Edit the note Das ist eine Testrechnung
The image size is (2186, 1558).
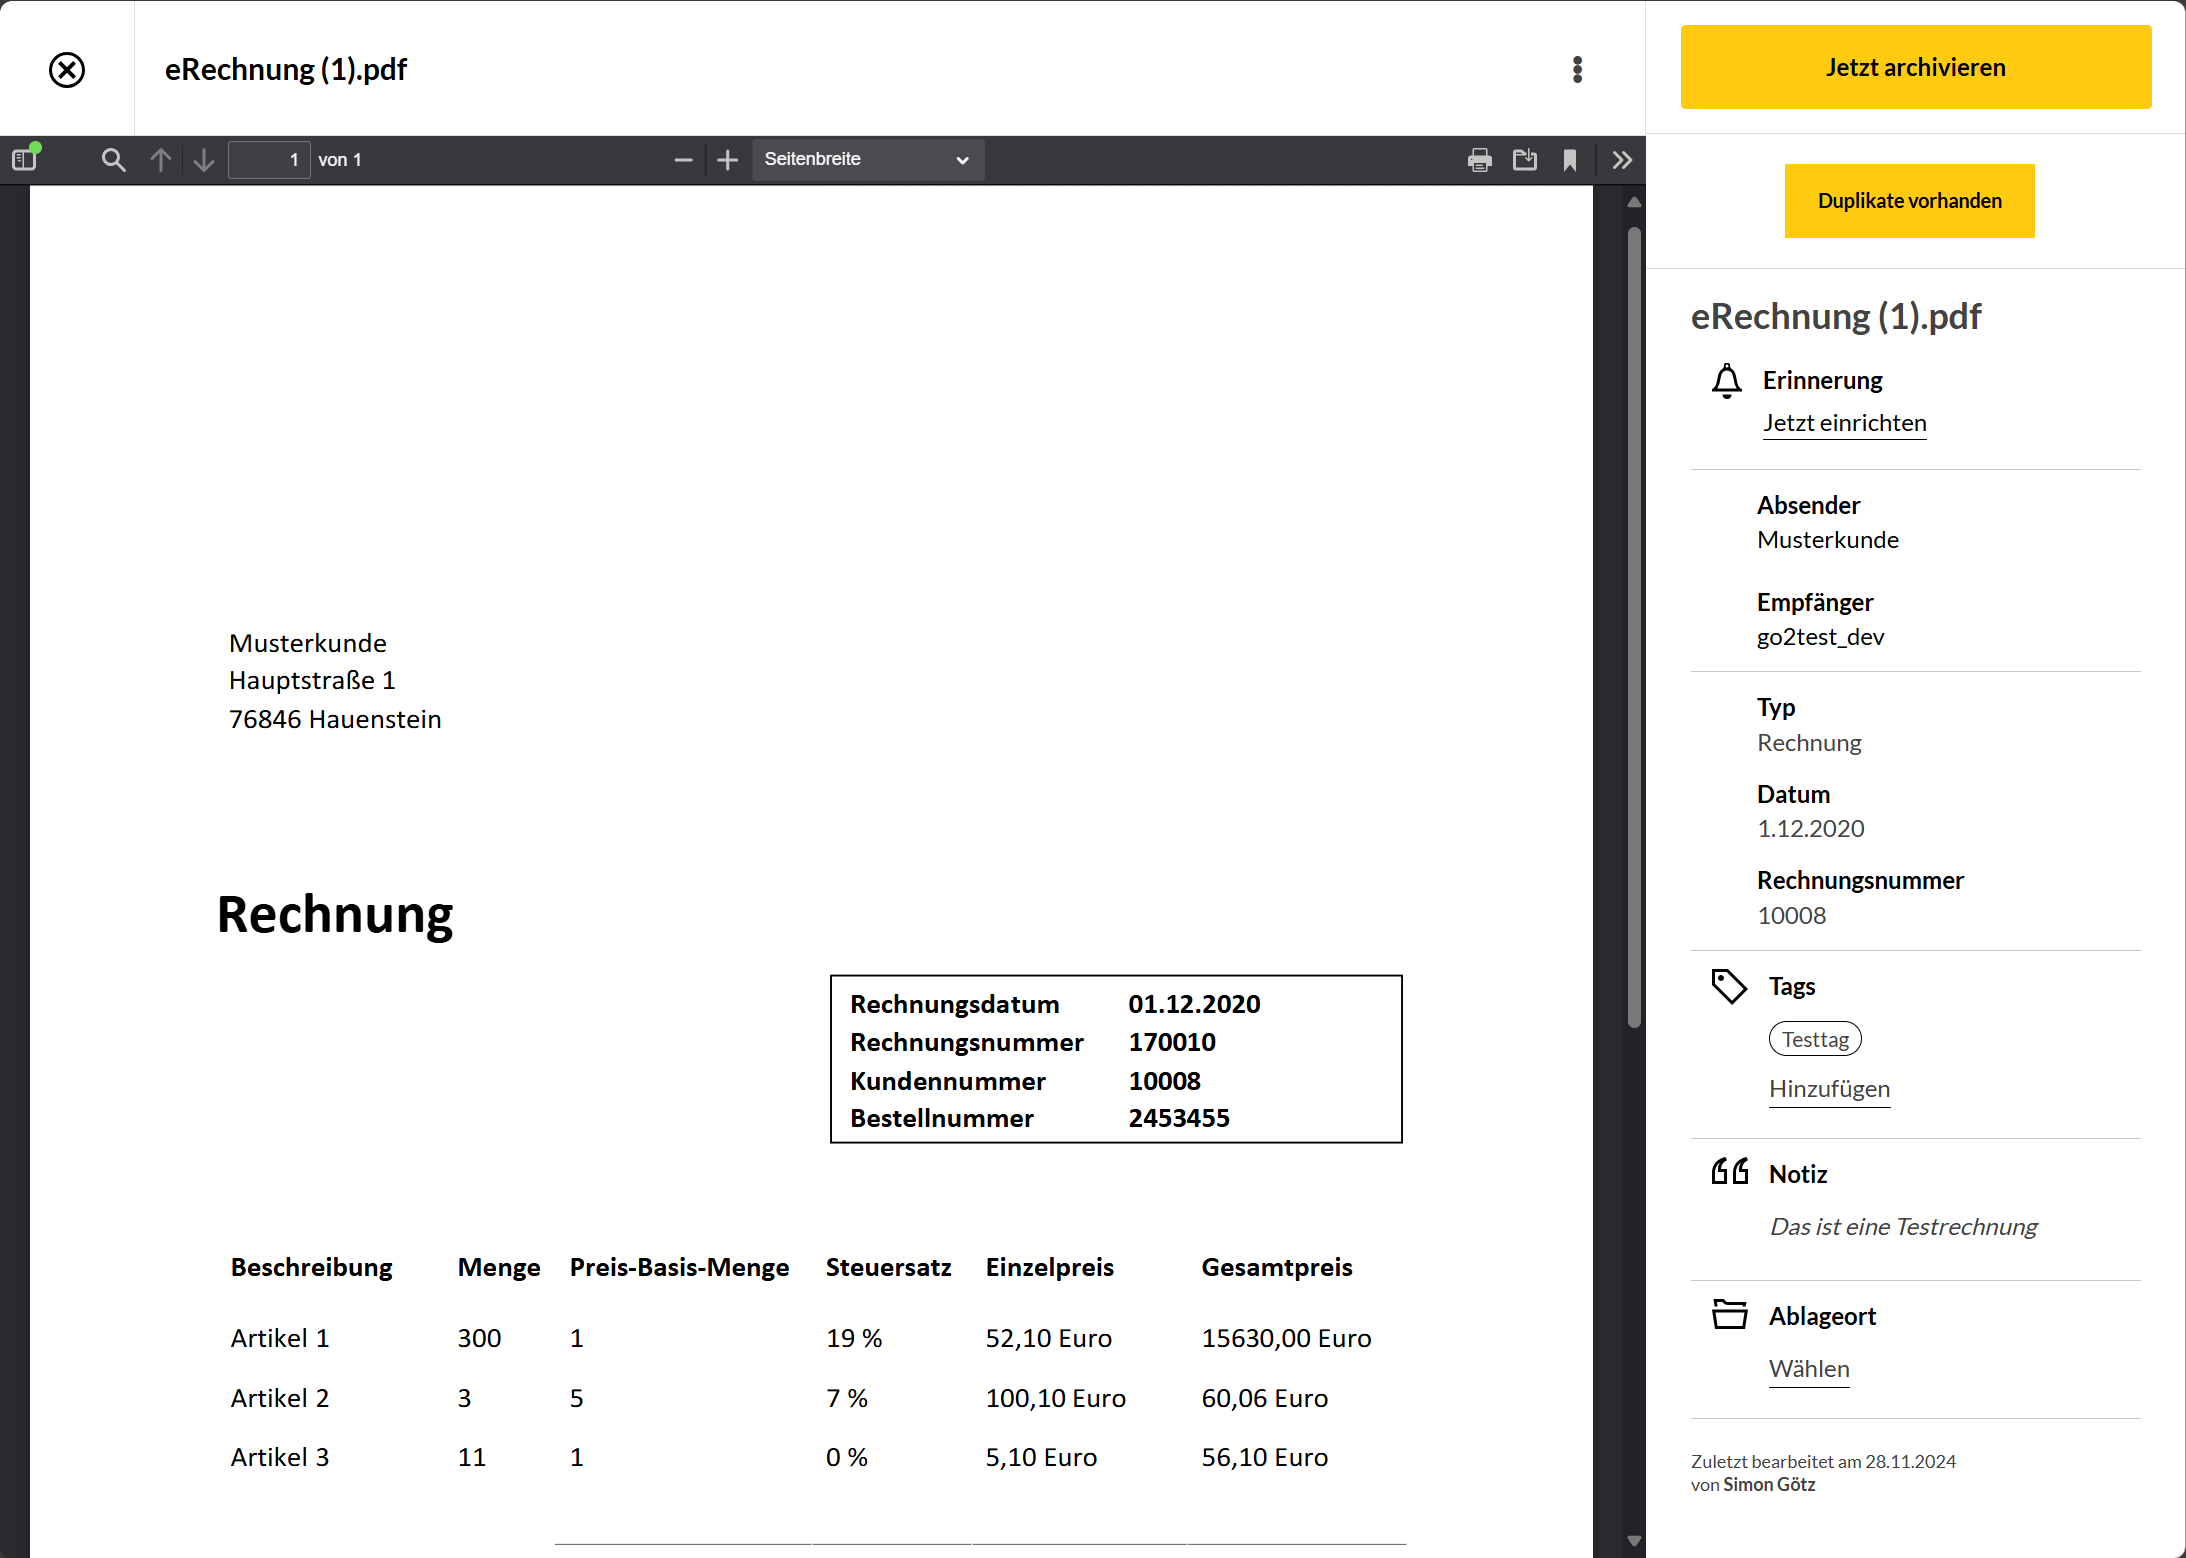(x=1903, y=1227)
